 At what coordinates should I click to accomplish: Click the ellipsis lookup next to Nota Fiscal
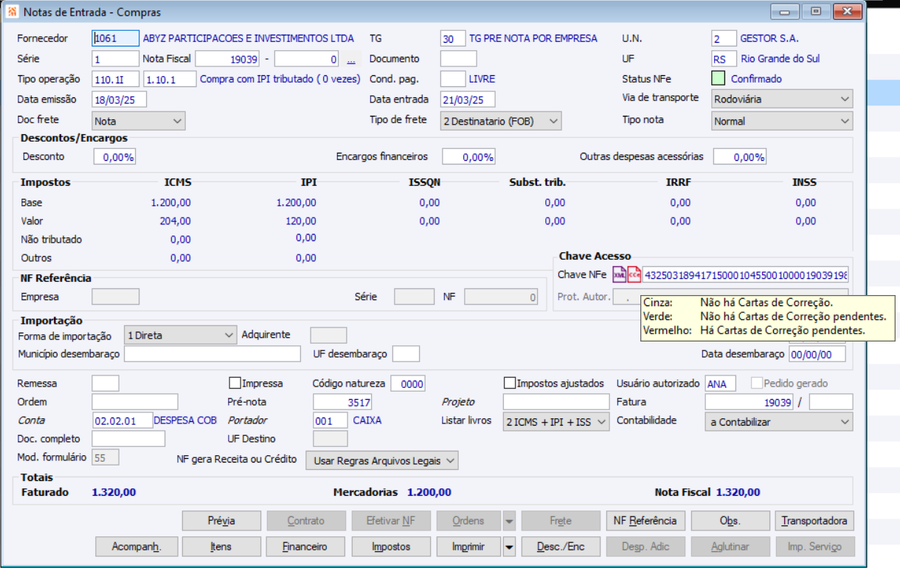(x=351, y=59)
